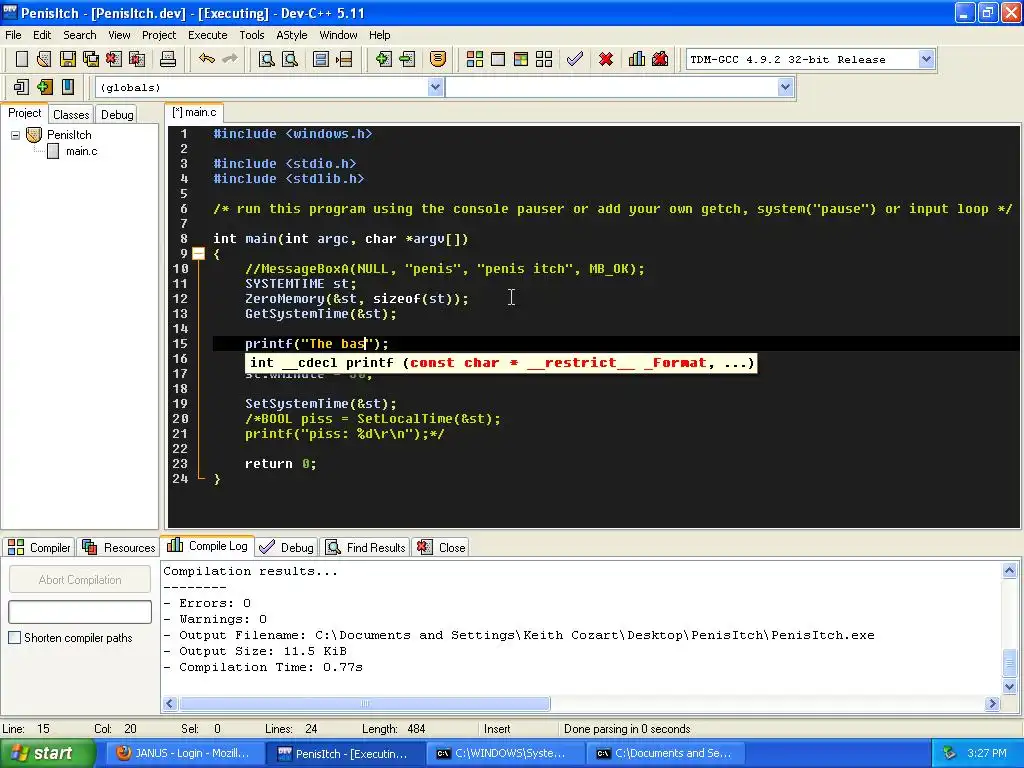Click the Toggle Bookmark plus icon

(x=44, y=87)
